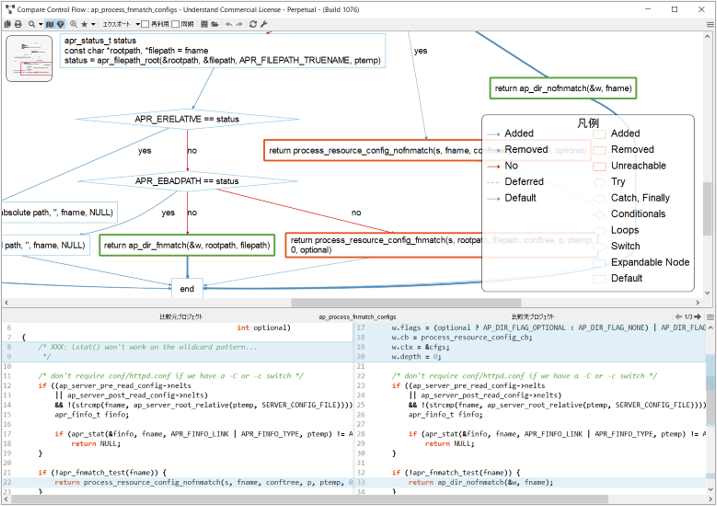Click the hamburger menu icon beside the toolbar
Image resolution: width=717 pixels, height=506 pixels.
coord(710,24)
